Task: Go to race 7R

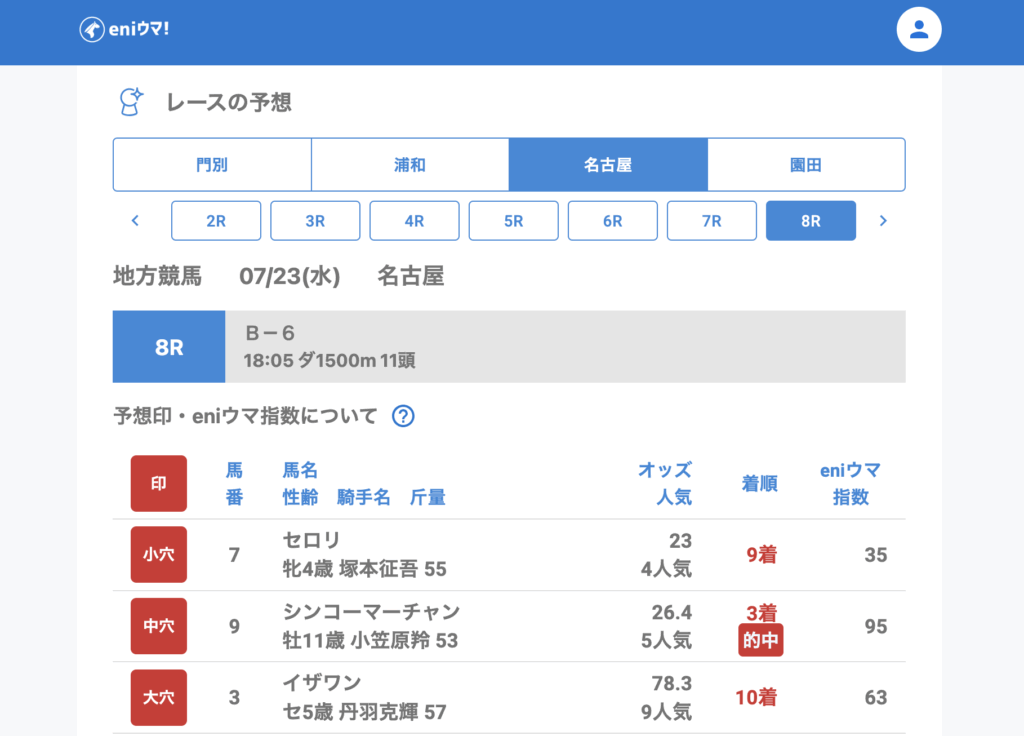Action: point(711,221)
